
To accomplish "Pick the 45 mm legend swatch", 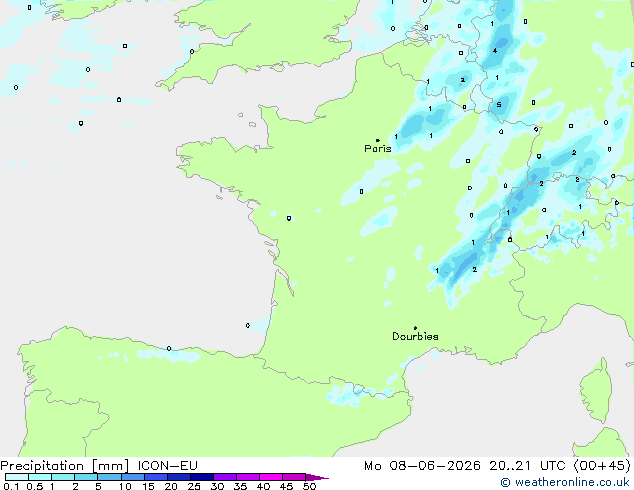I will pyautogui.click(x=294, y=477).
